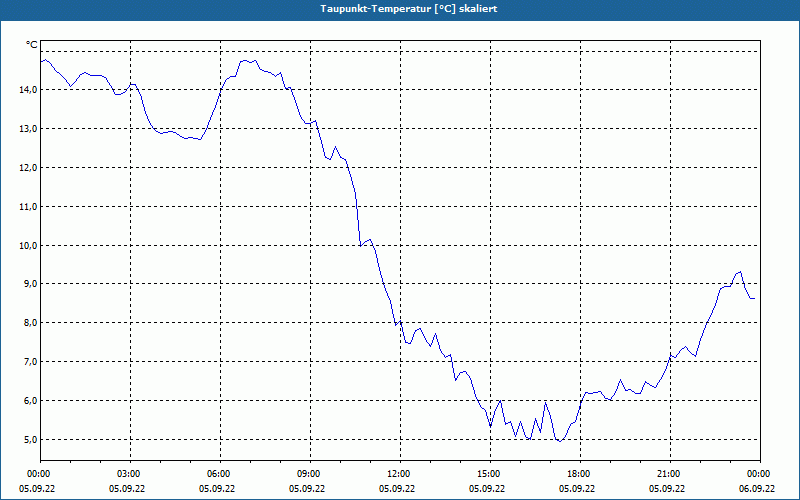Click the 05.09.22 date beneath 09:00
800x500 pixels.
pos(307,488)
